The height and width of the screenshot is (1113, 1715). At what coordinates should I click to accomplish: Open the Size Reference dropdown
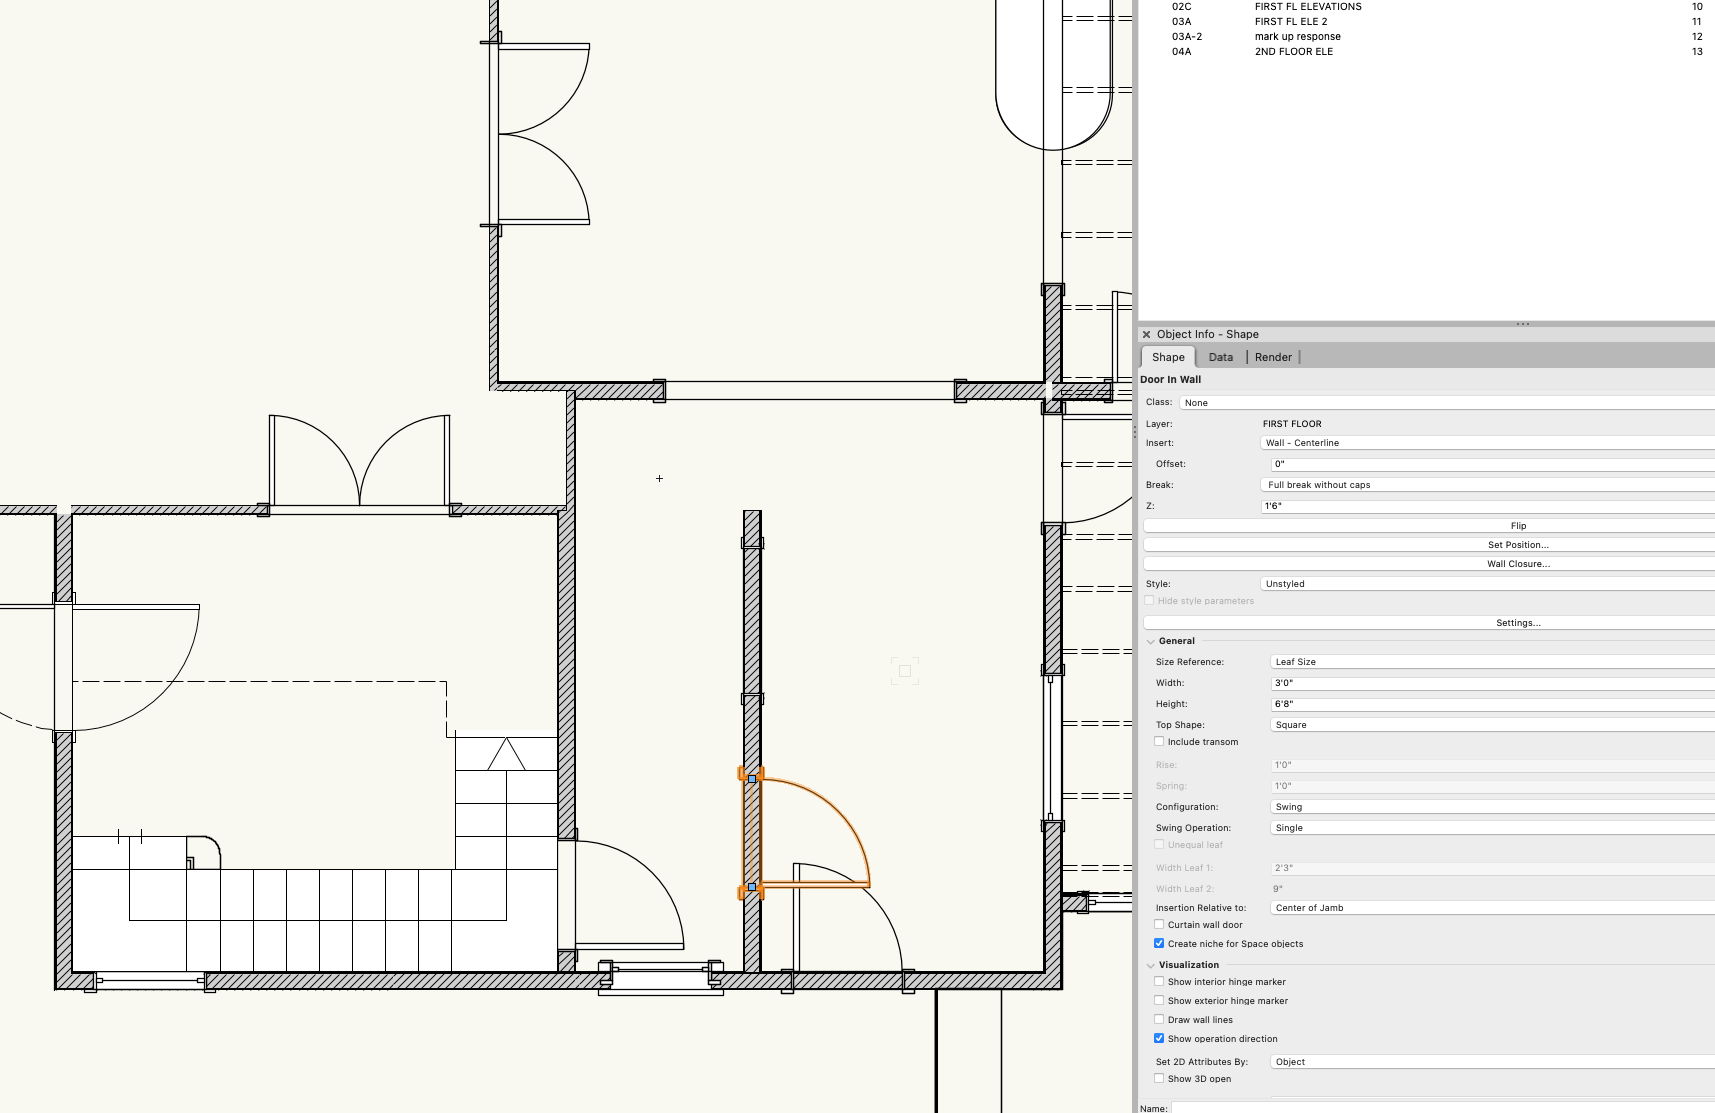click(1490, 662)
